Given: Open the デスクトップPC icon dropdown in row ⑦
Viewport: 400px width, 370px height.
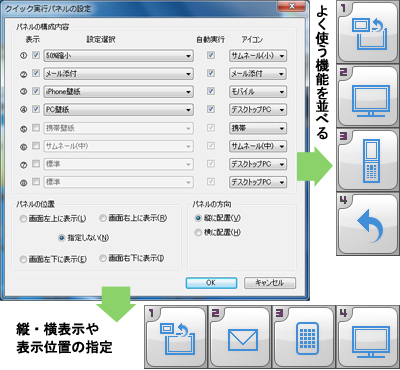Looking at the screenshot, I should [258, 164].
